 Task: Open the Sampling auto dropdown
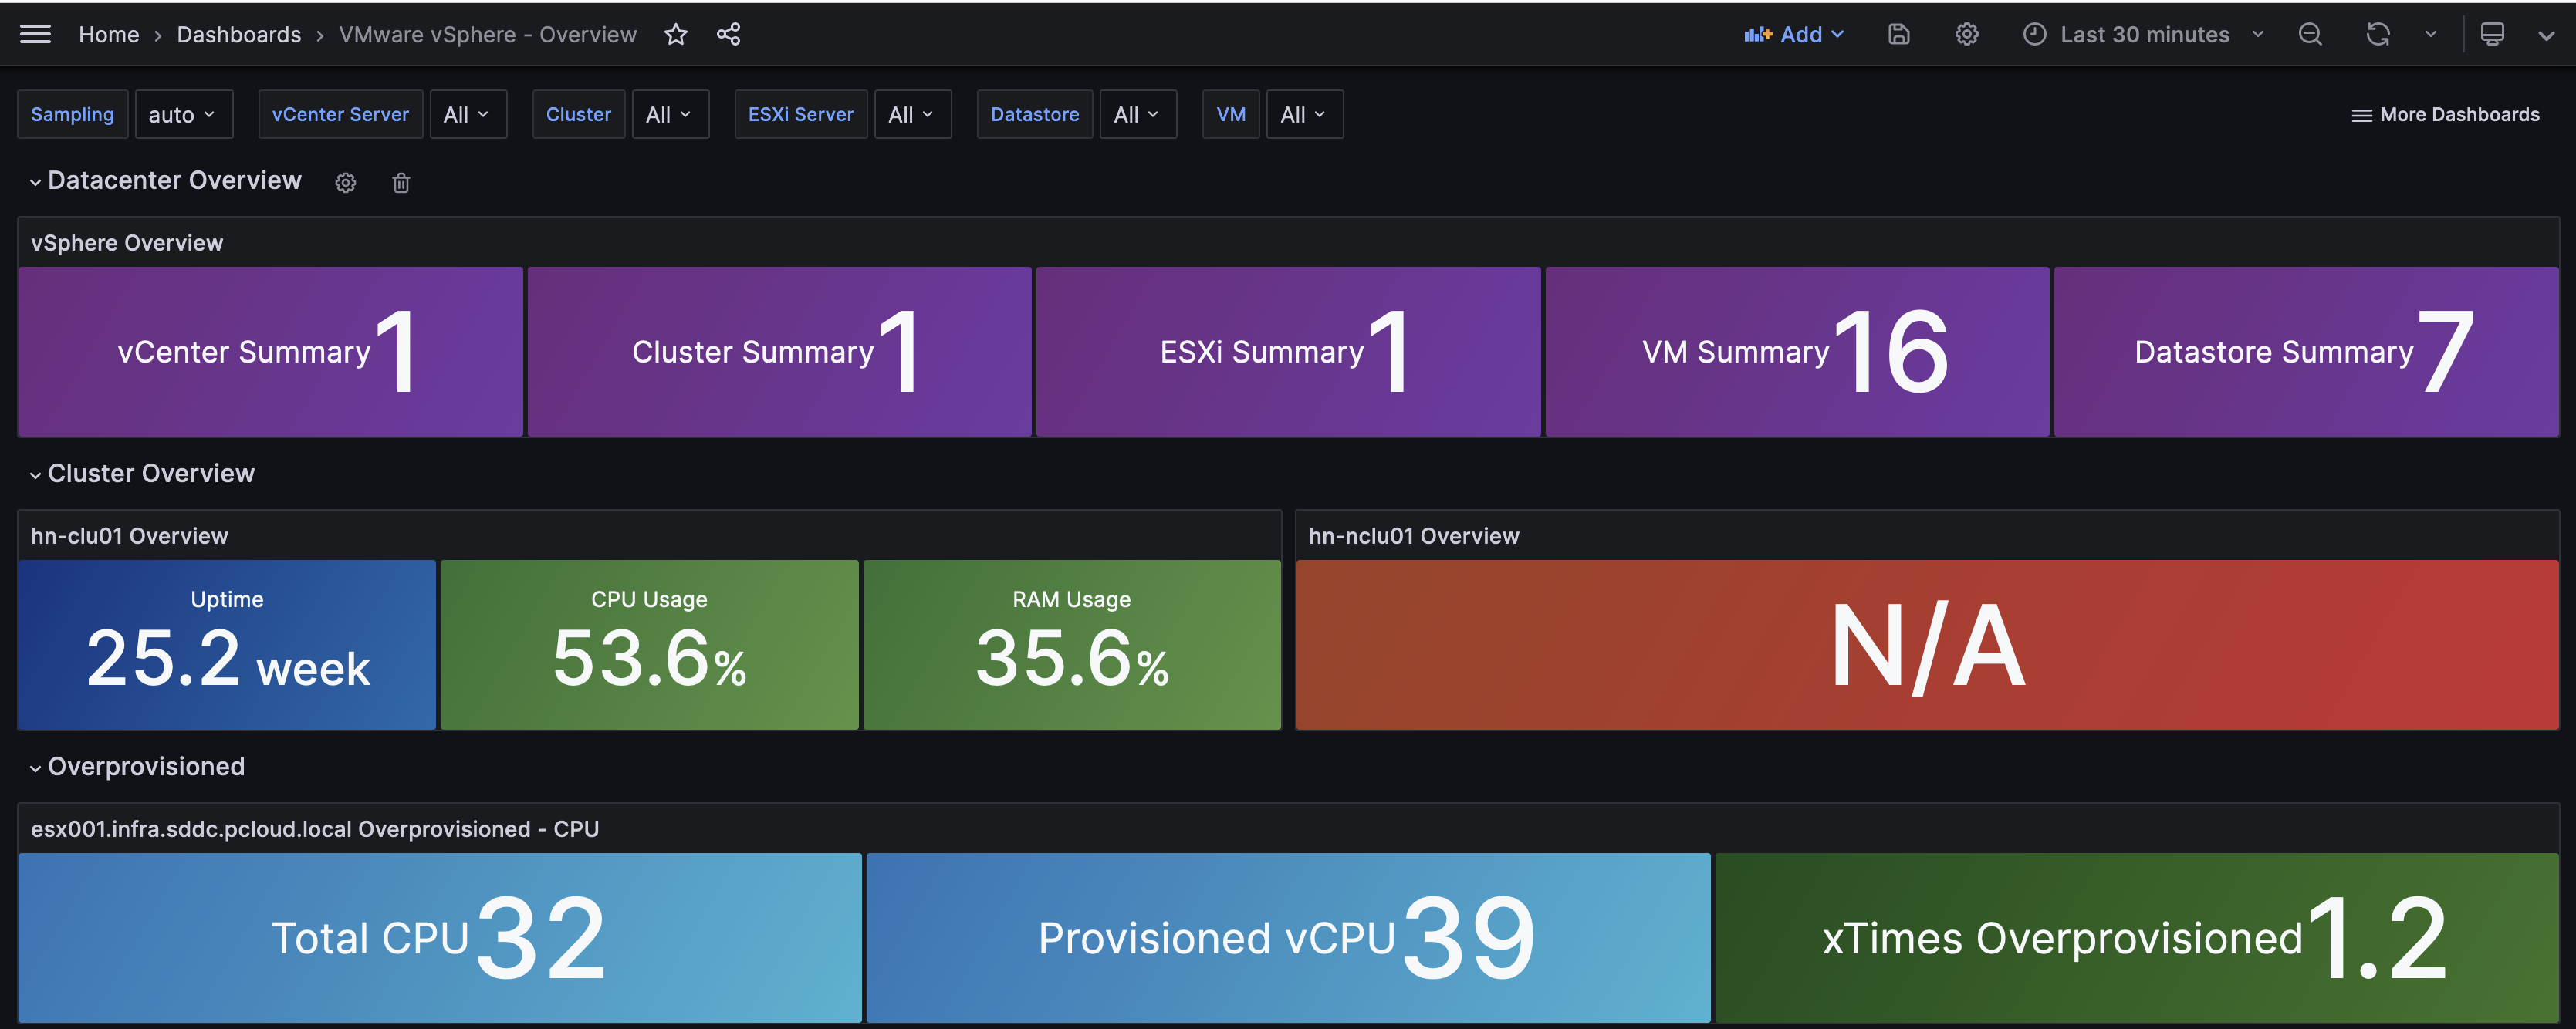[x=183, y=114]
